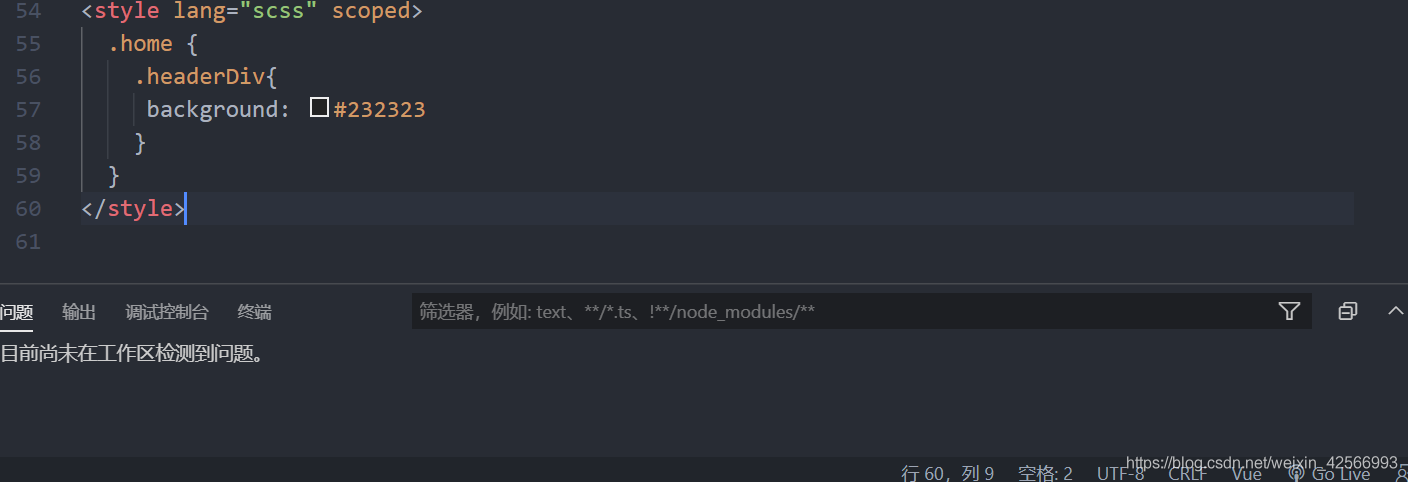This screenshot has width=1408, height=482.
Task: Click the filter funnel icon in Problems panel
Action: (x=1289, y=311)
